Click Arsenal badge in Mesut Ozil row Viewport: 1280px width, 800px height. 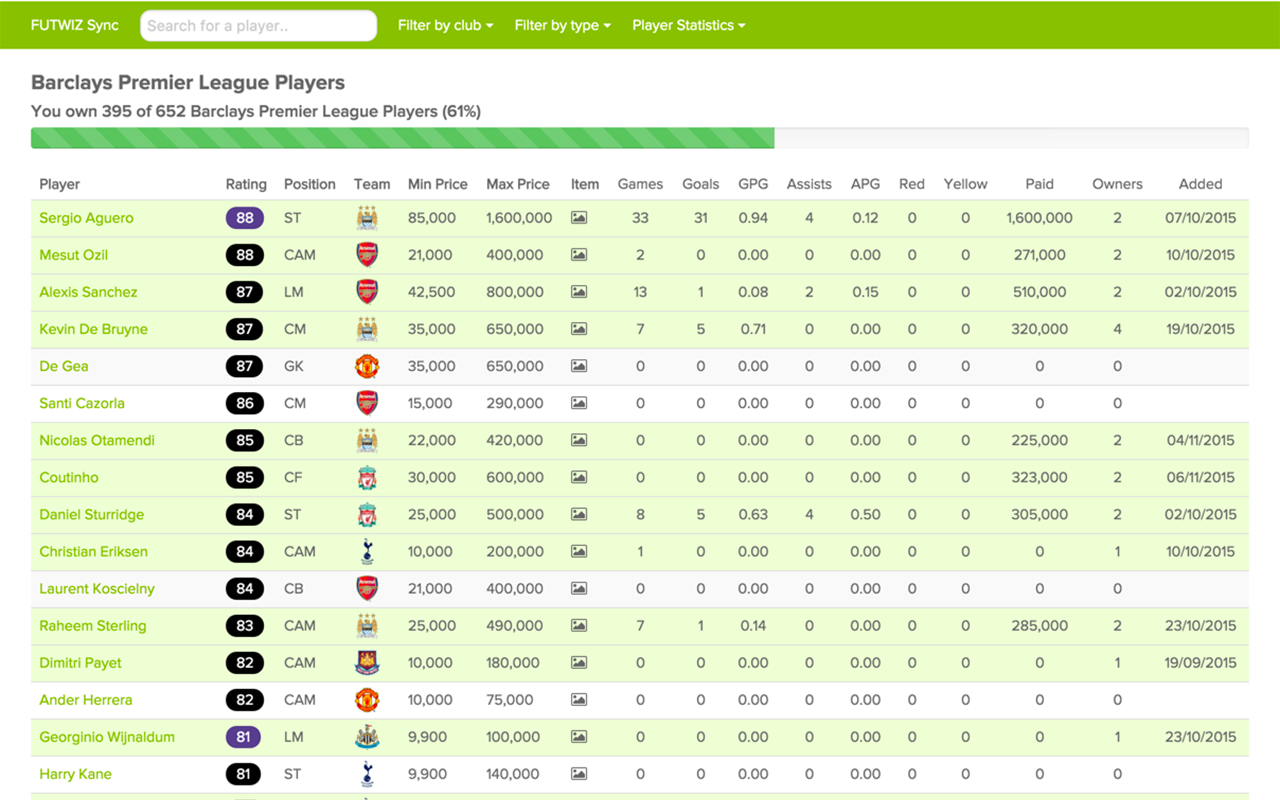coord(367,255)
